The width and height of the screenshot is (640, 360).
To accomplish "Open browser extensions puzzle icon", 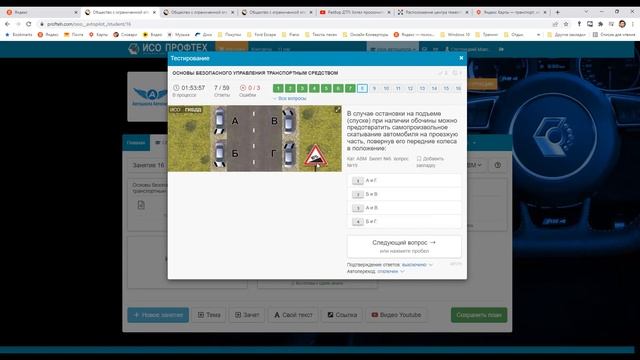I will [x=600, y=24].
